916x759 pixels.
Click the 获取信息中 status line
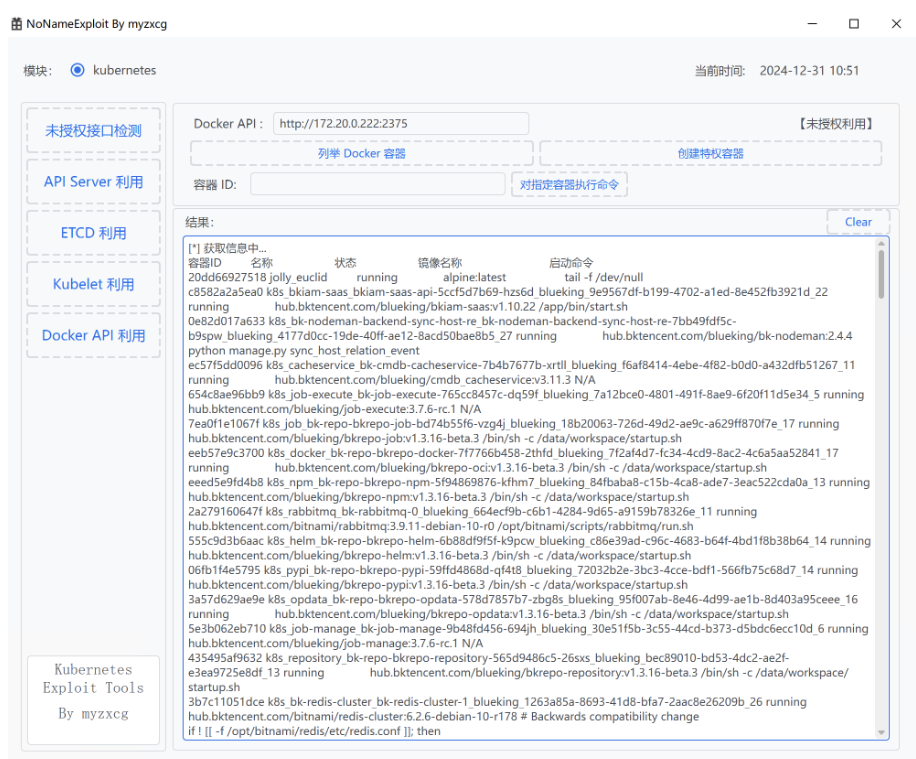click(227, 248)
